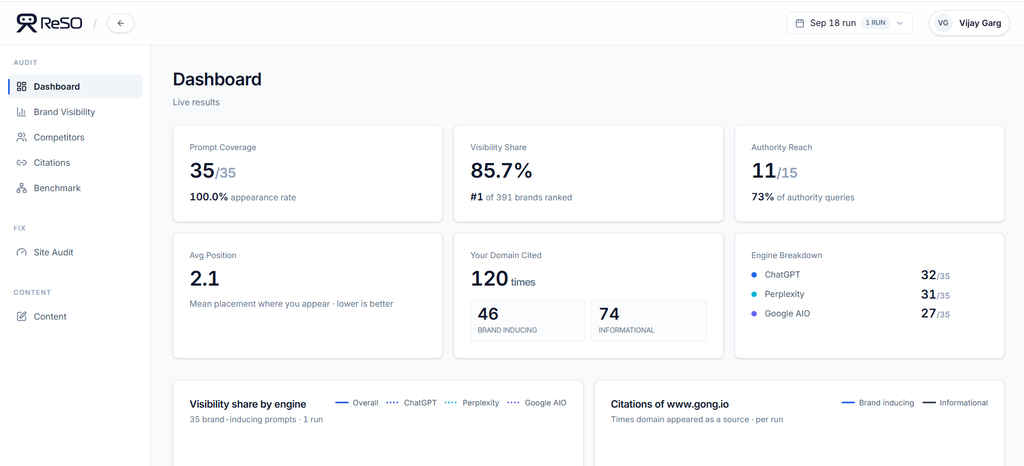This screenshot has height=466, width=1024.
Task: Click the Brand Visibility bar chart icon
Action: click(x=22, y=112)
